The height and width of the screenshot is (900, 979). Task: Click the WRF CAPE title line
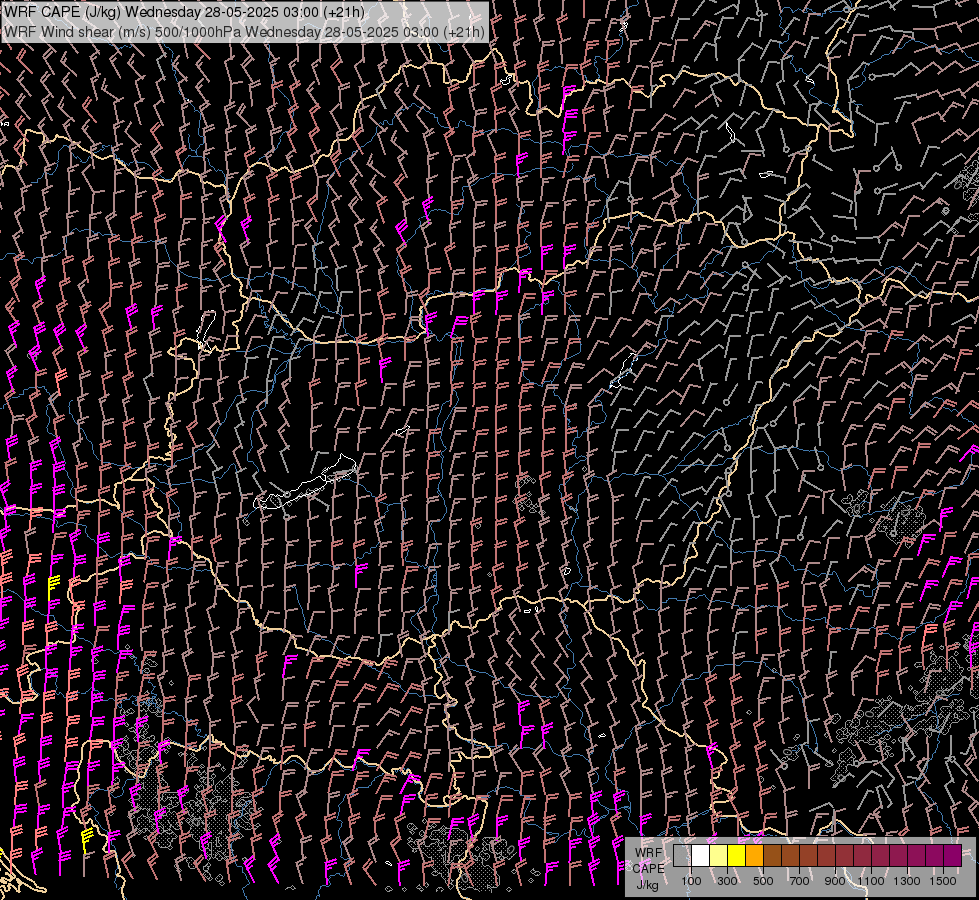184,12
